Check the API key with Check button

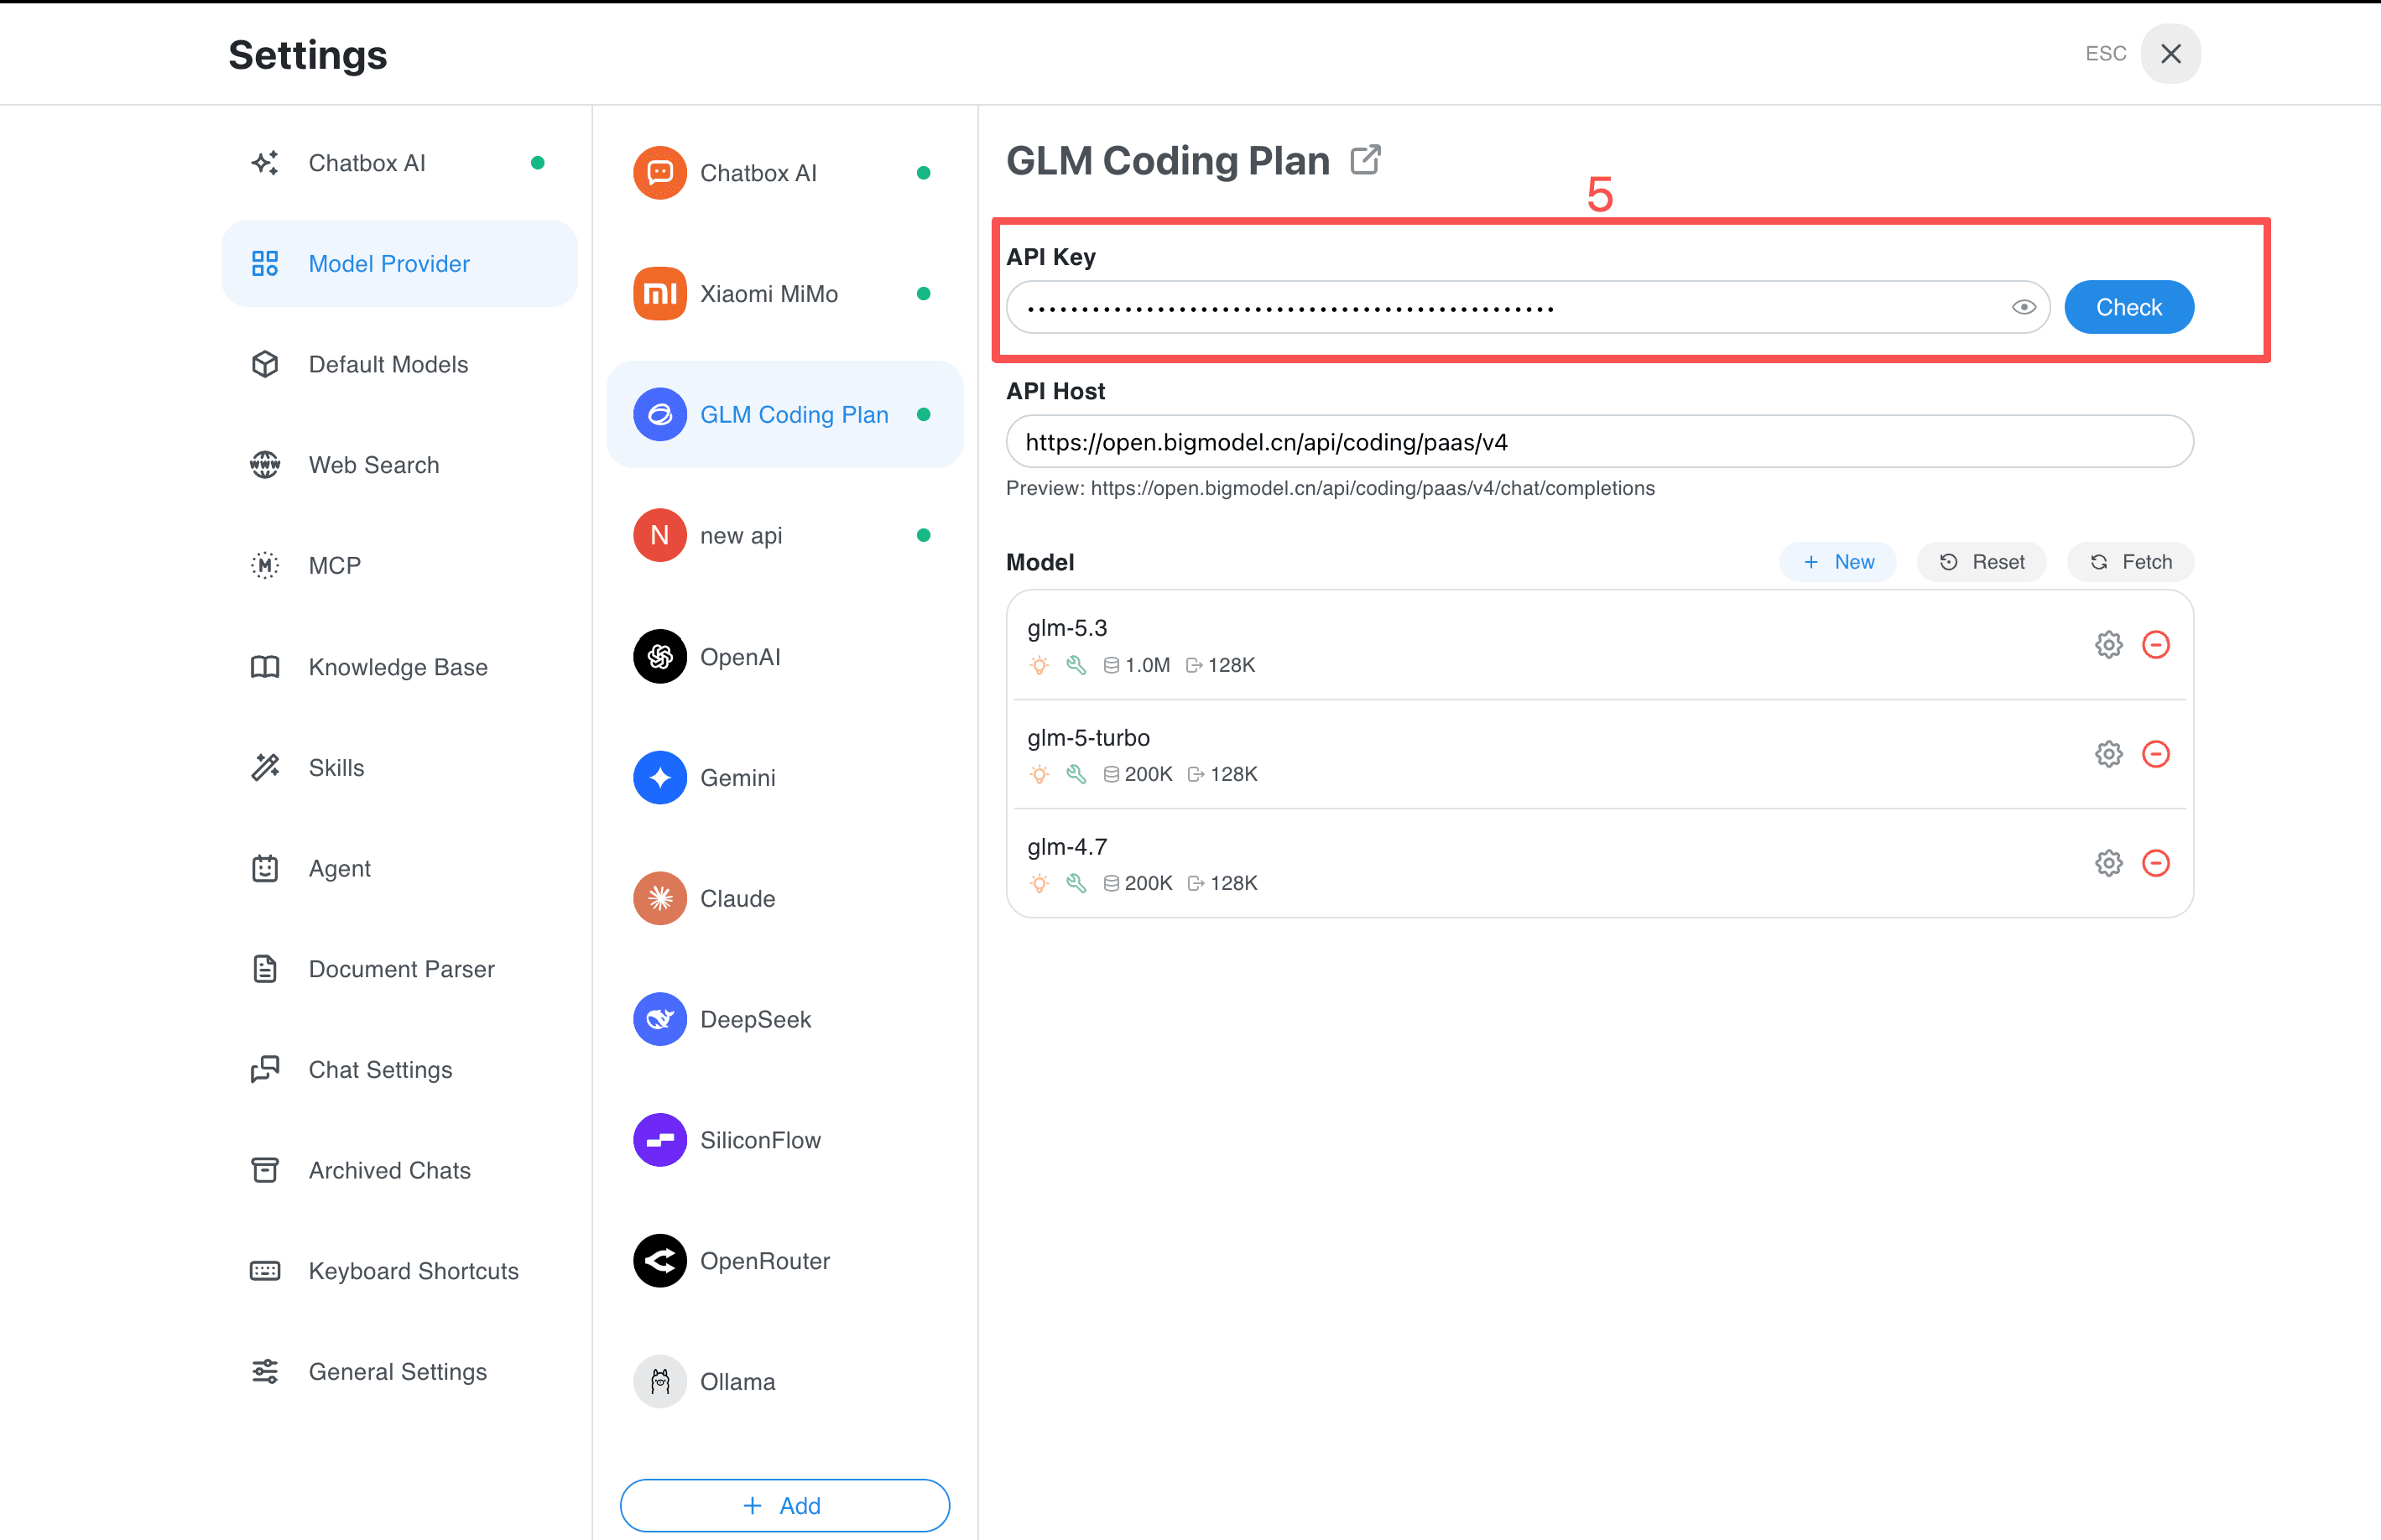tap(2129, 307)
